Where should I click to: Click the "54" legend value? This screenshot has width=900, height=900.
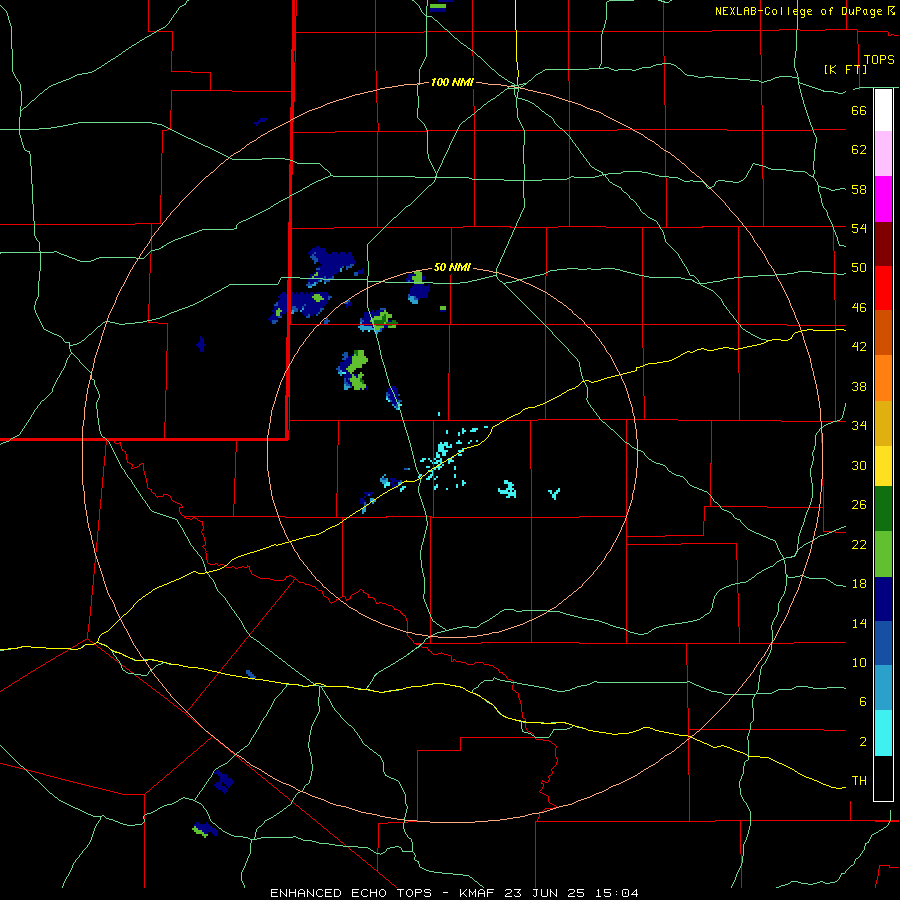pos(859,228)
